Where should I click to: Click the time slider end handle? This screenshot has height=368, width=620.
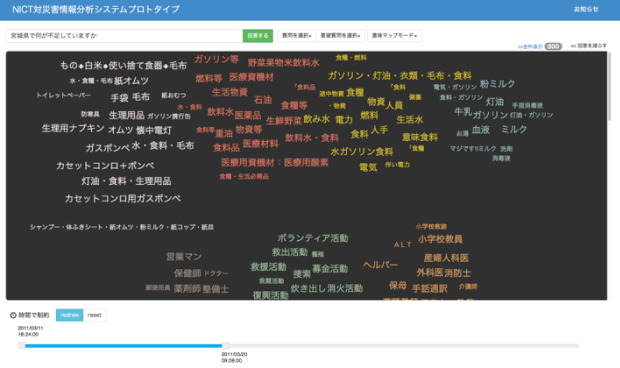[x=225, y=346]
